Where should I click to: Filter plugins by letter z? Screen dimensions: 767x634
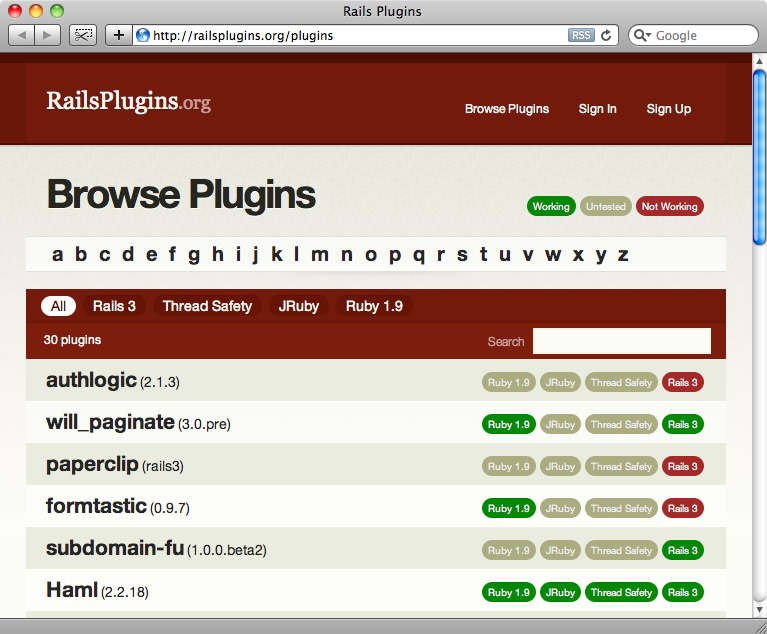click(623, 255)
